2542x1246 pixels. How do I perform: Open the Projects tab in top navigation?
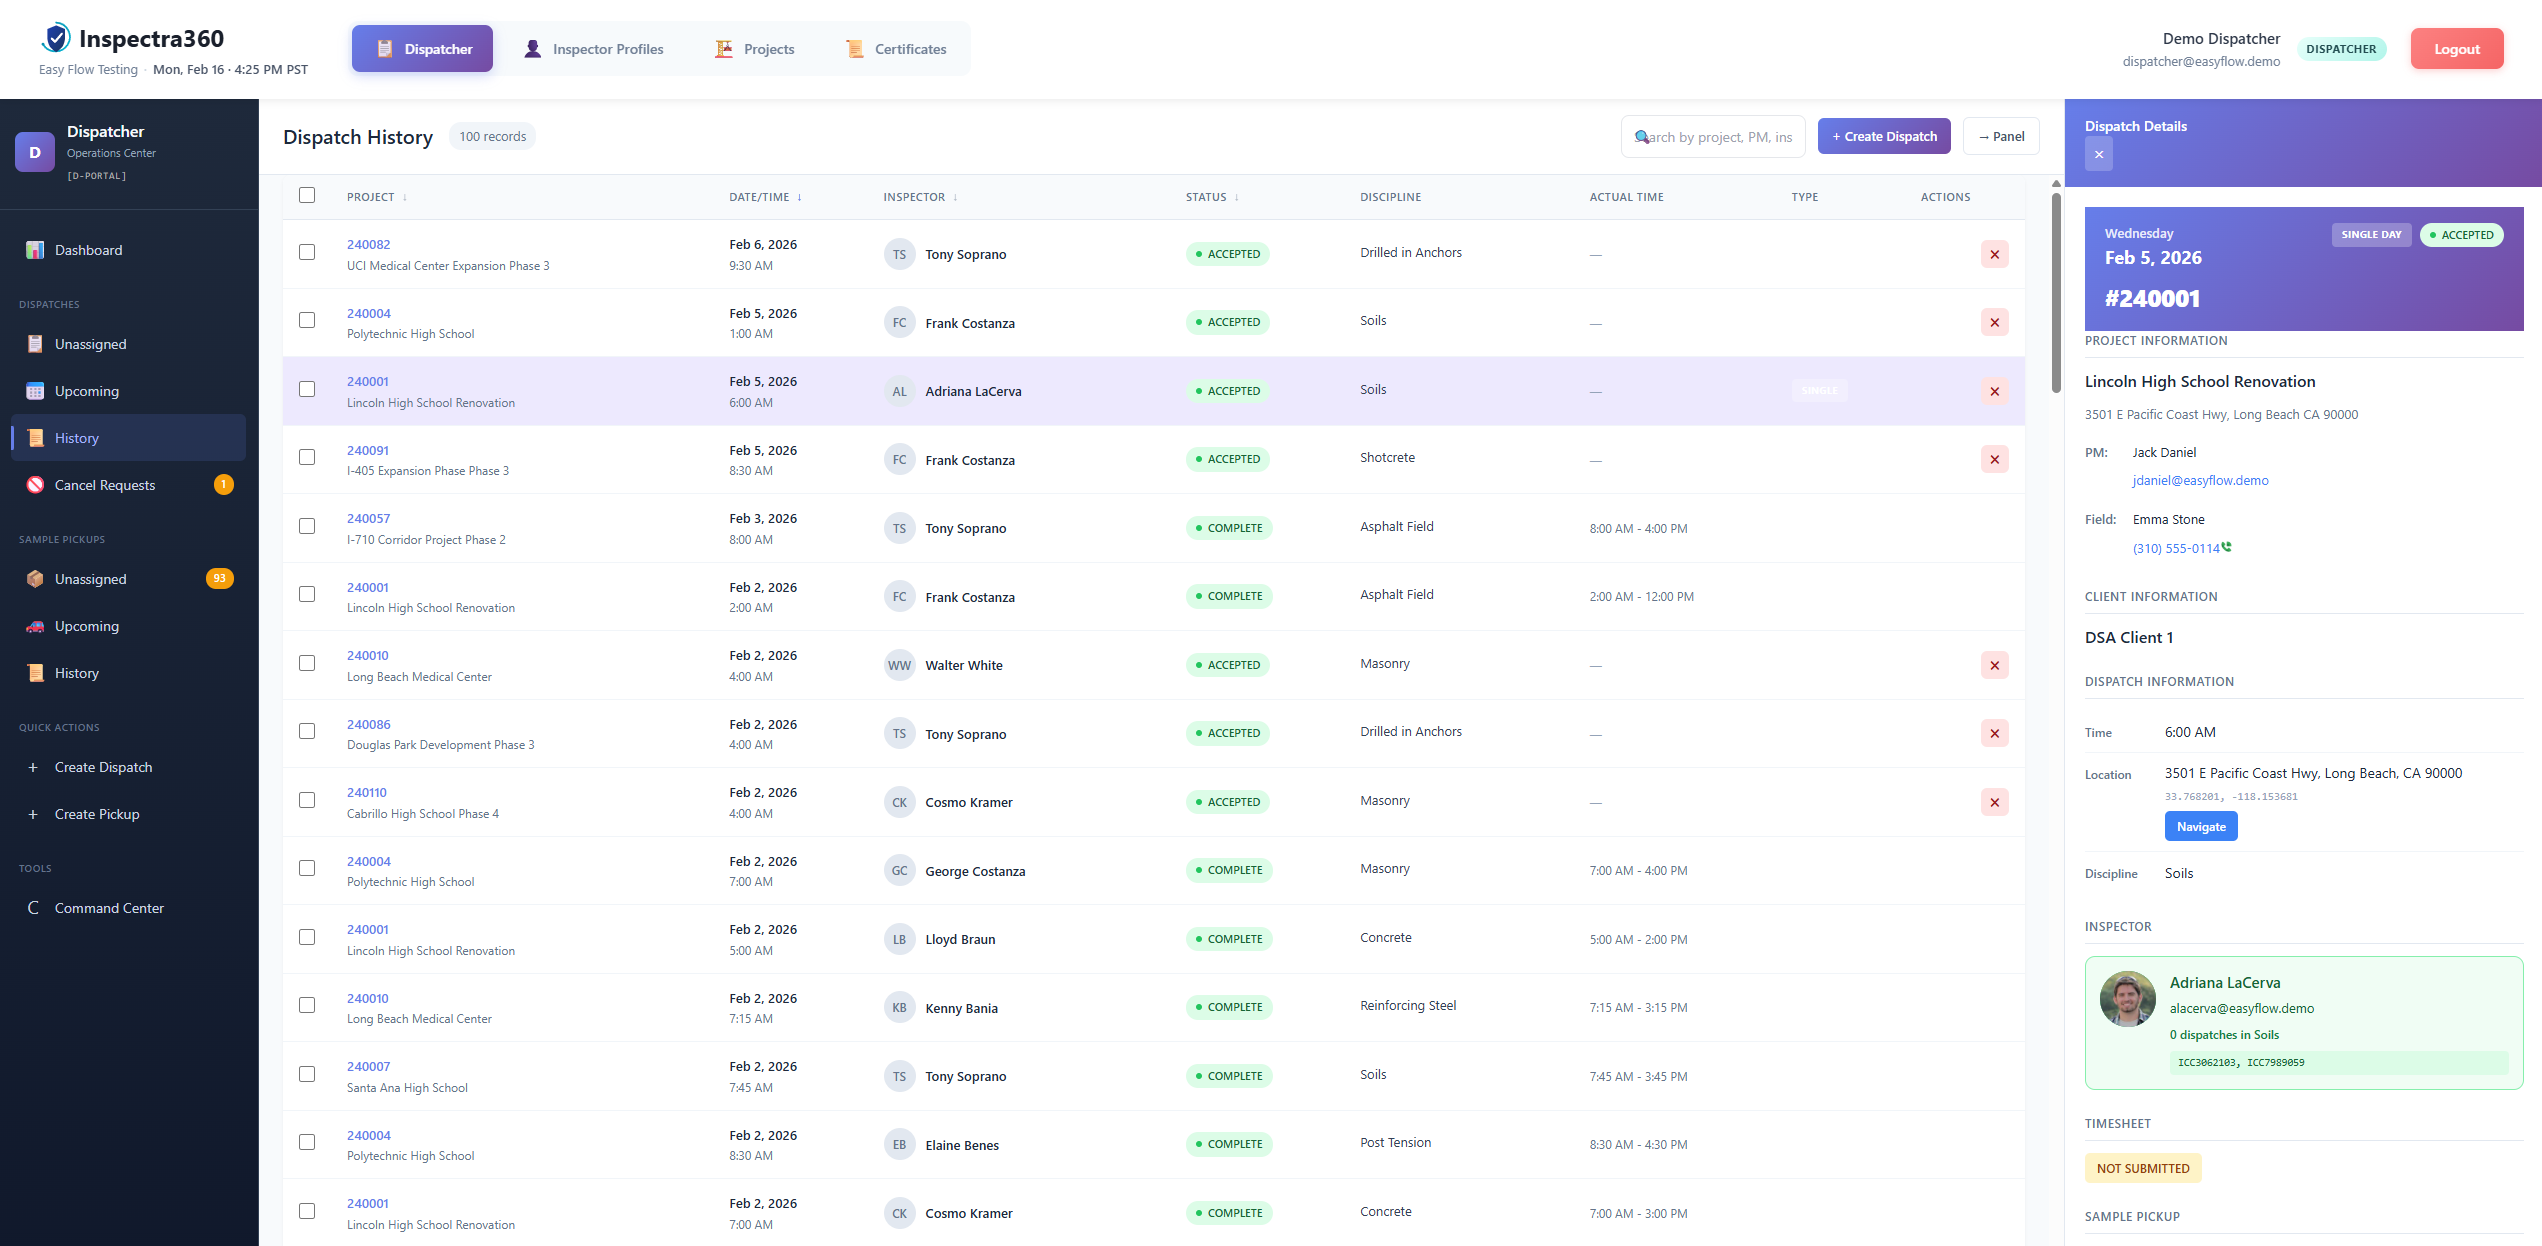pyautogui.click(x=768, y=48)
